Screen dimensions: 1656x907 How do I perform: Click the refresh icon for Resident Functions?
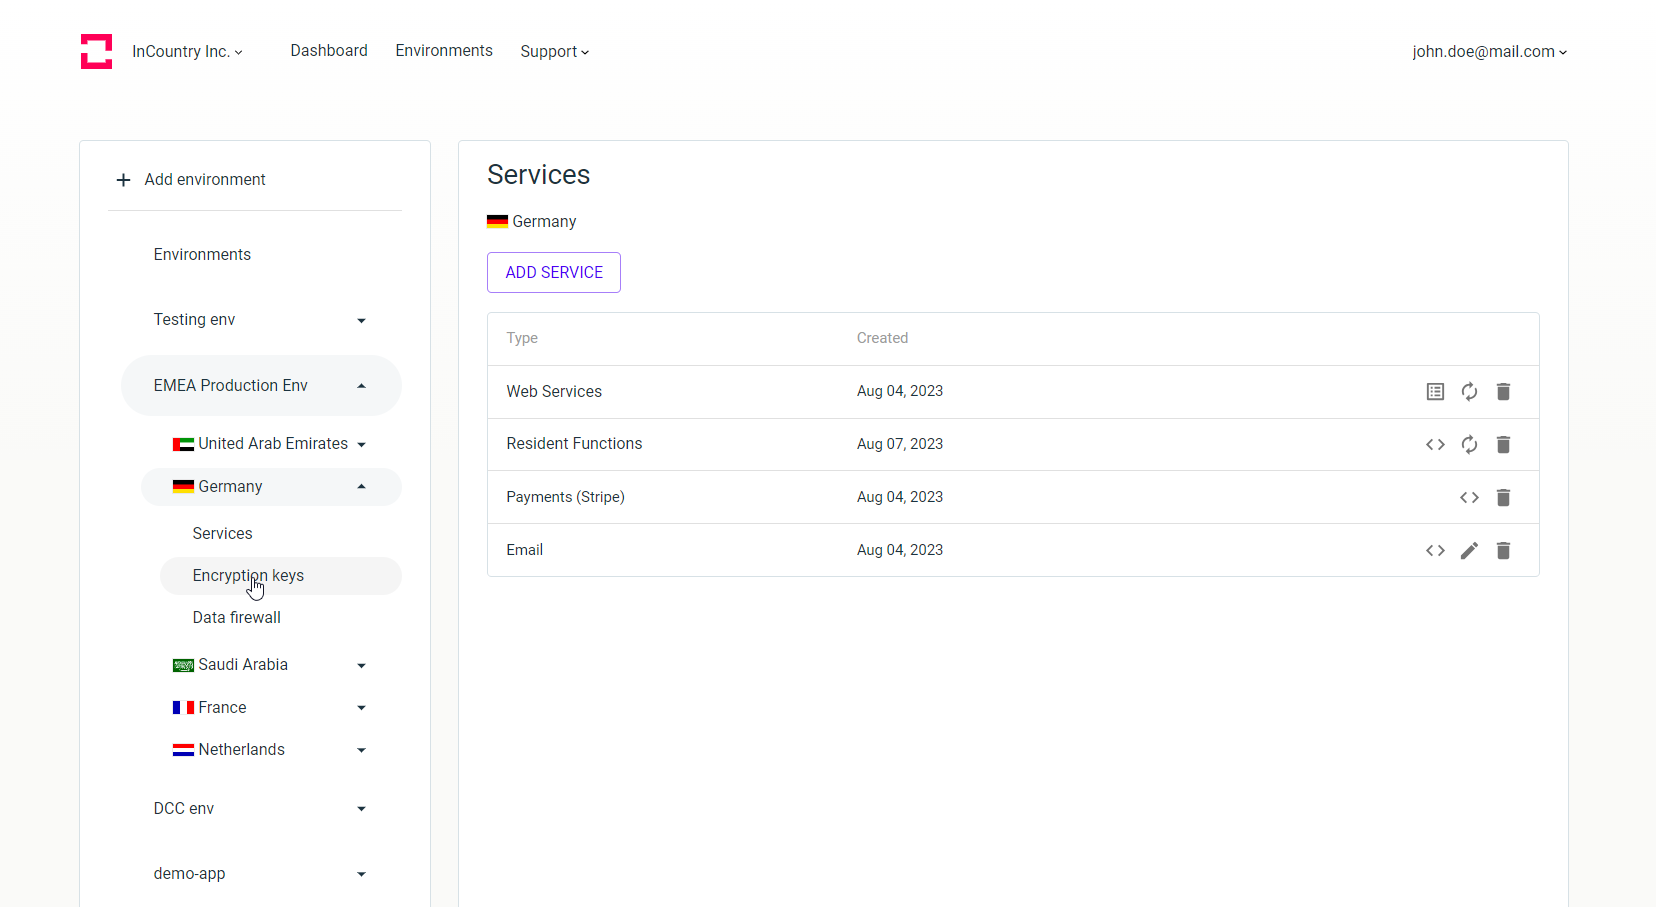[1469, 444]
